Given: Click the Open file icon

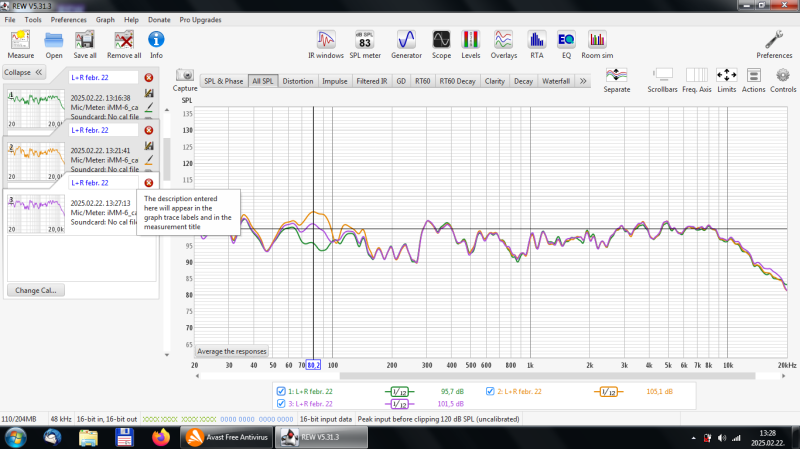Looking at the screenshot, I should (54, 44).
